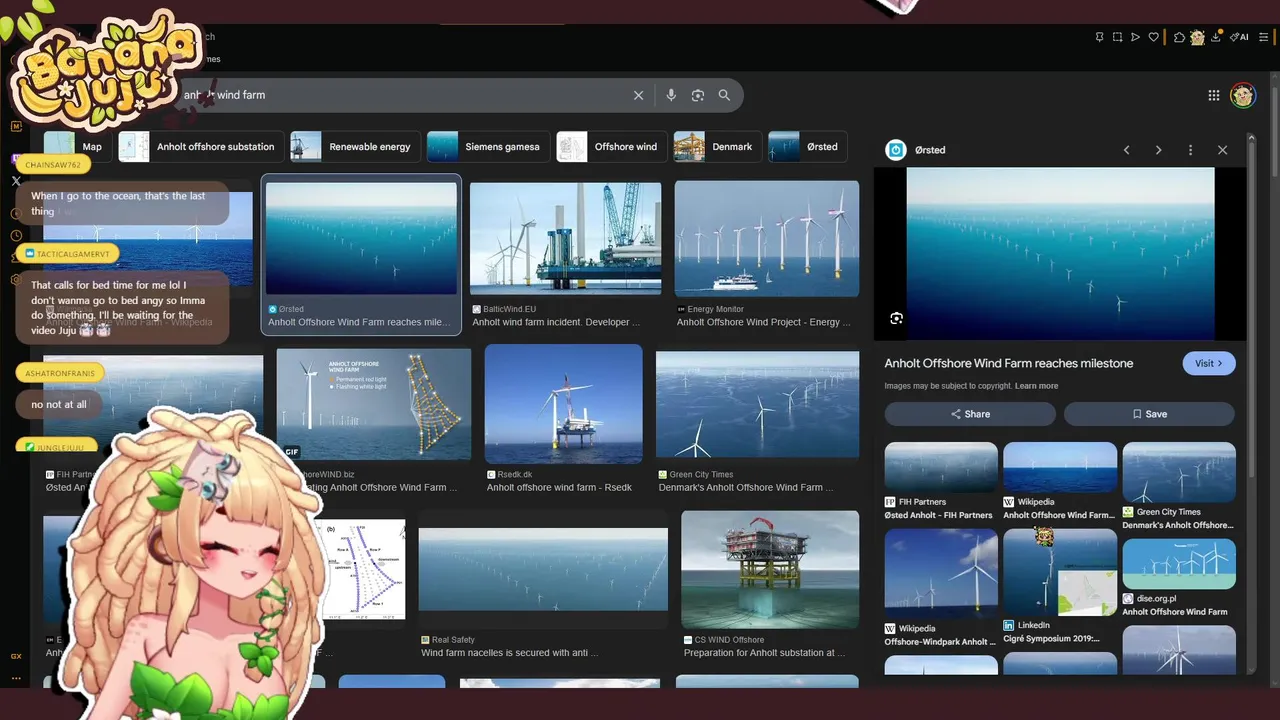This screenshot has height=720, width=1280.
Task: Select the Ørsted filter chip
Action: coord(808,146)
